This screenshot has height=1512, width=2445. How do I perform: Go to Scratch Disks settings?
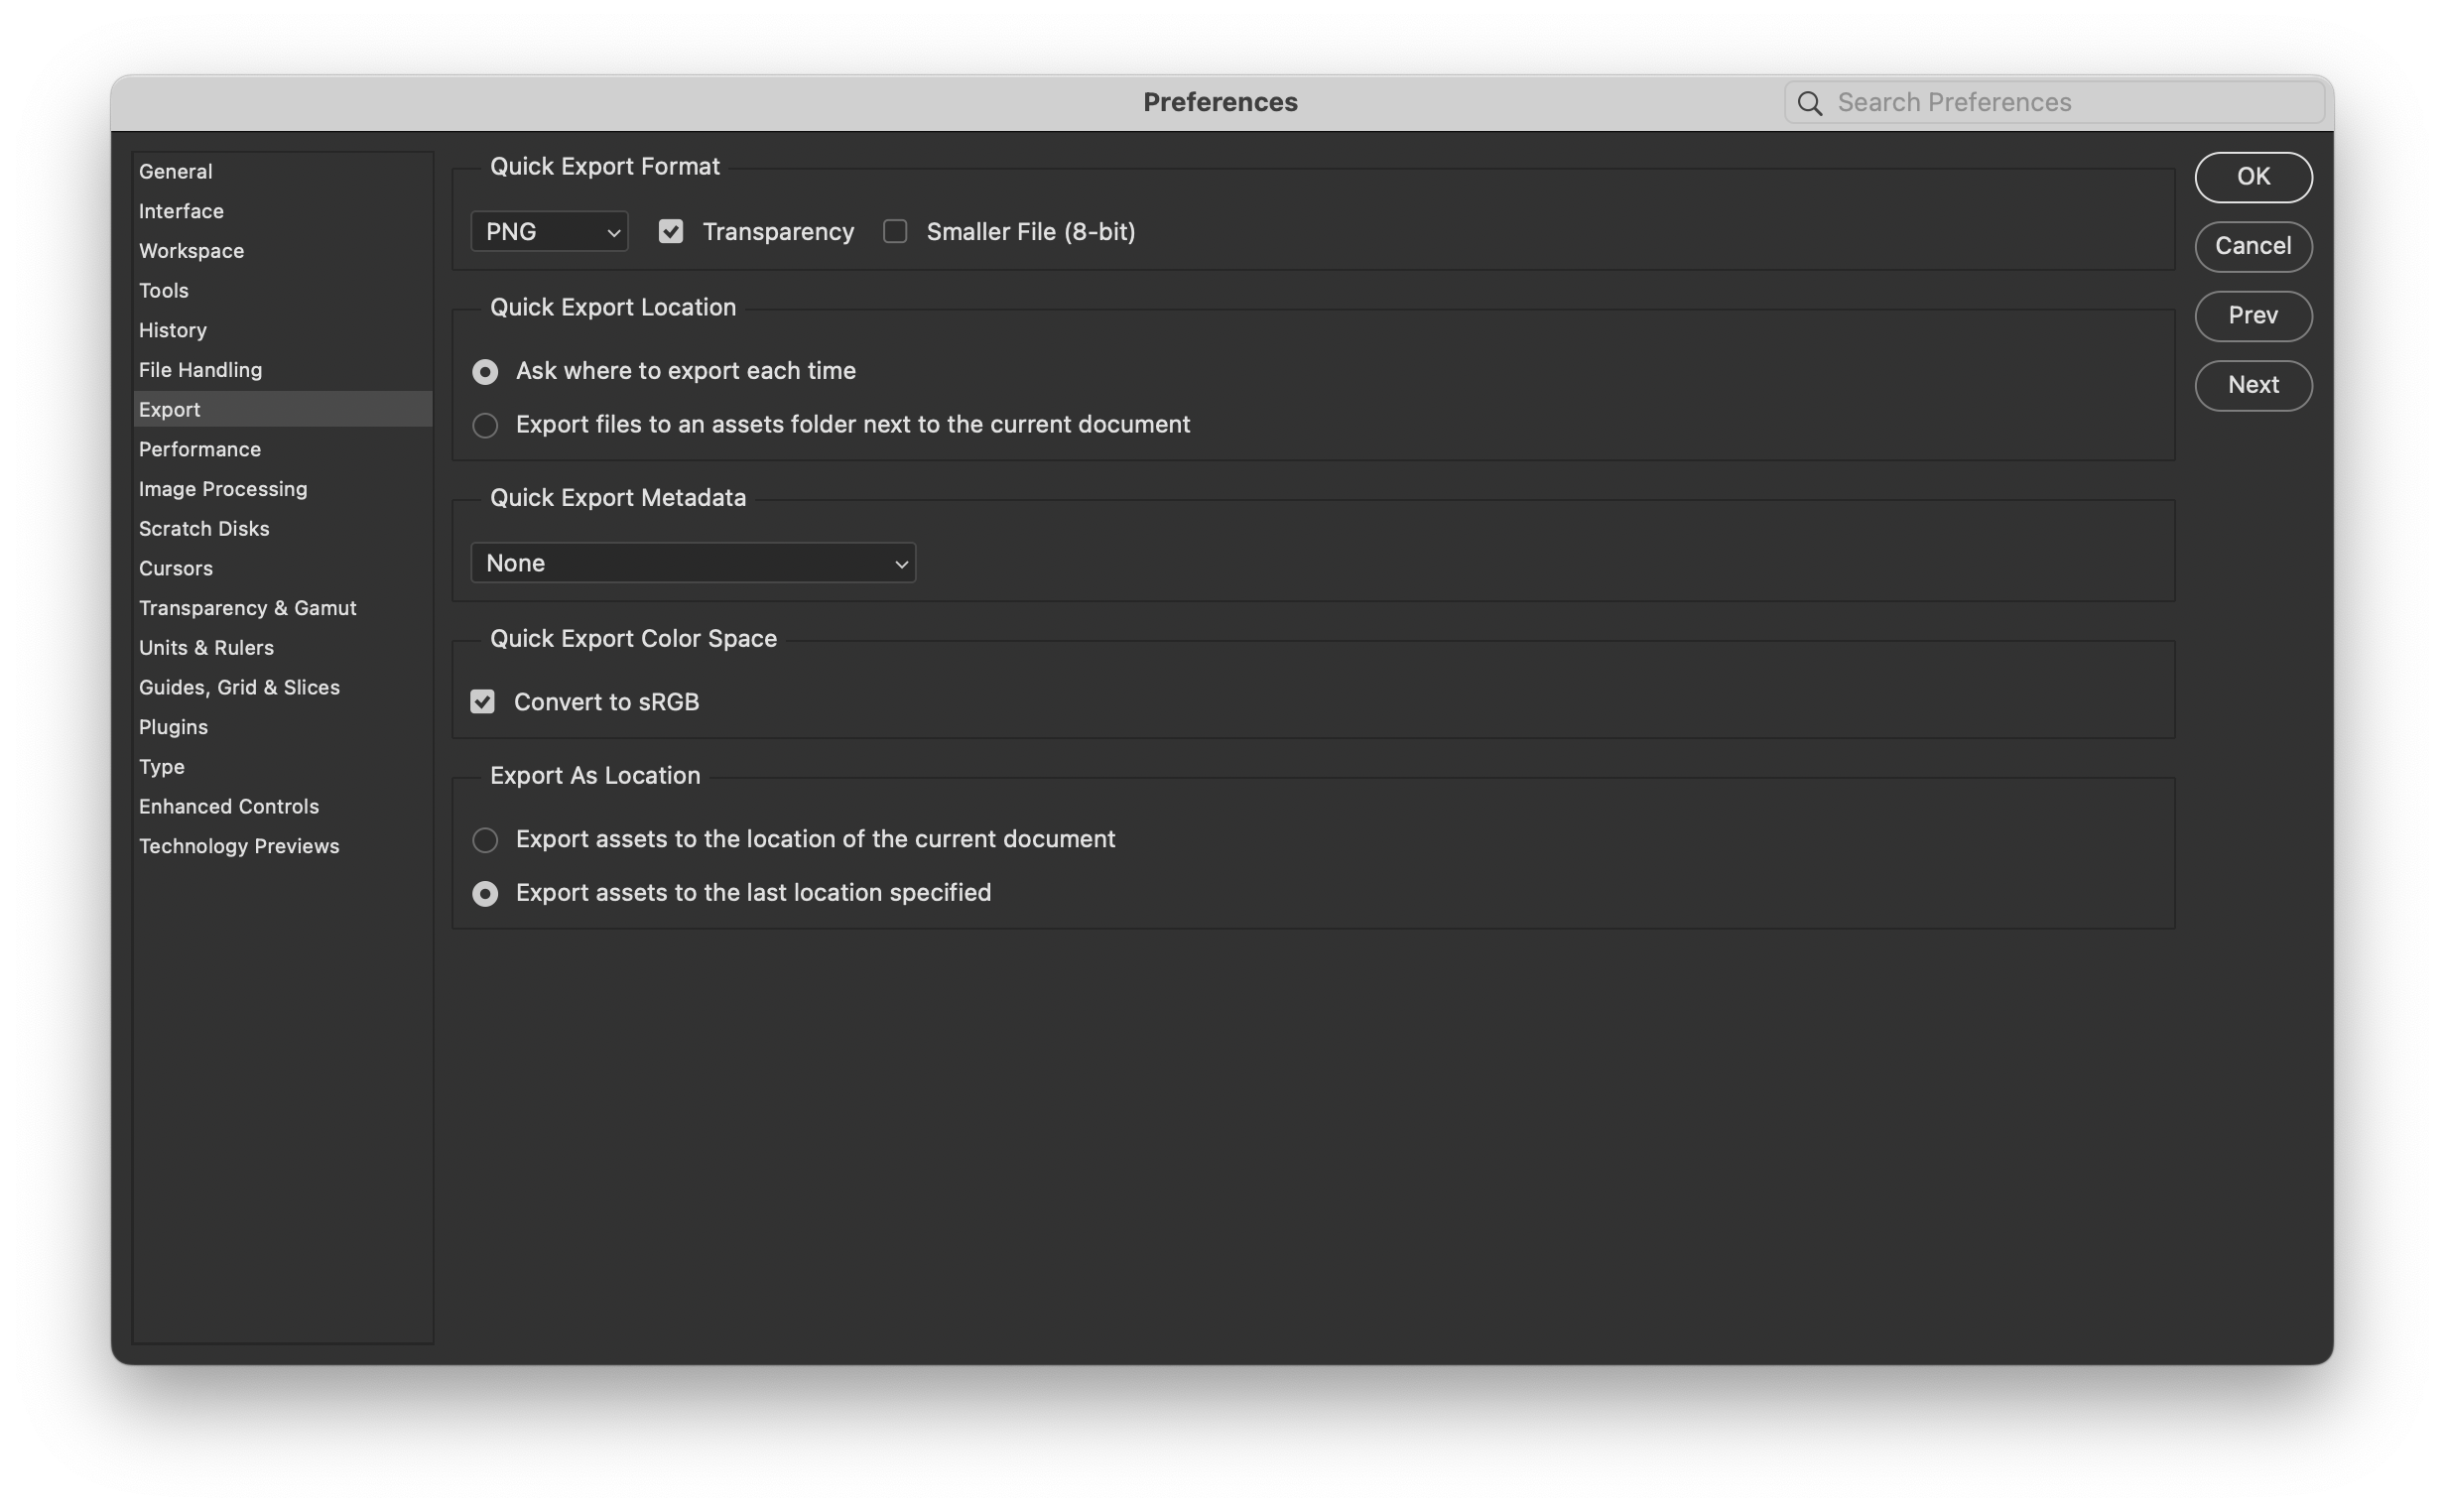204,529
